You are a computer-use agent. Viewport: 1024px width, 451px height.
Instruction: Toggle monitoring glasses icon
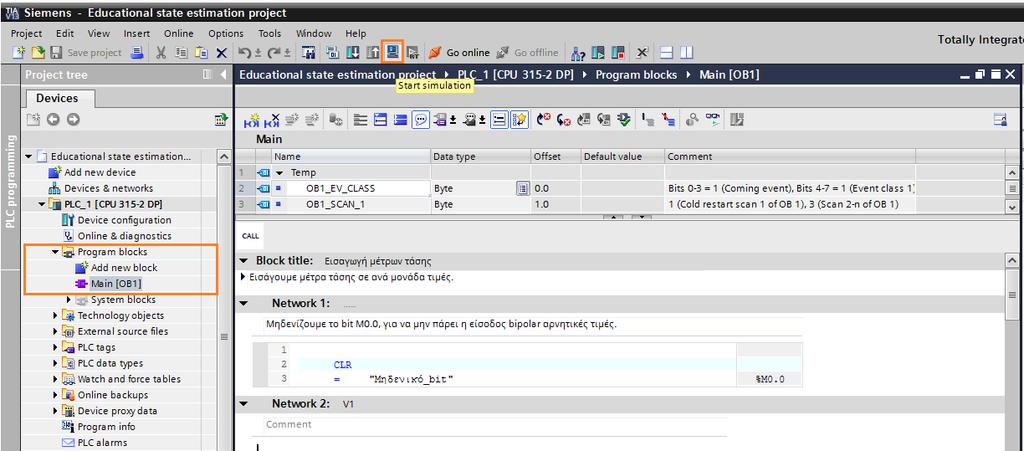pos(712,119)
